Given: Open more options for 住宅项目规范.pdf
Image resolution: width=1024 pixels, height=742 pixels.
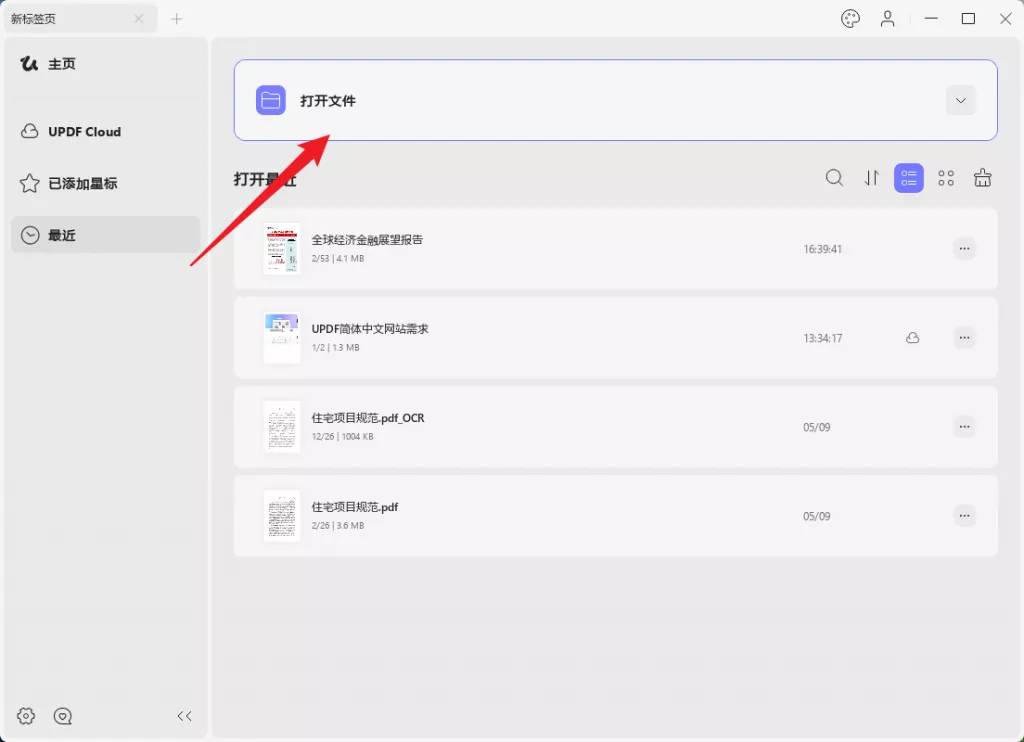Looking at the screenshot, I should tap(964, 516).
